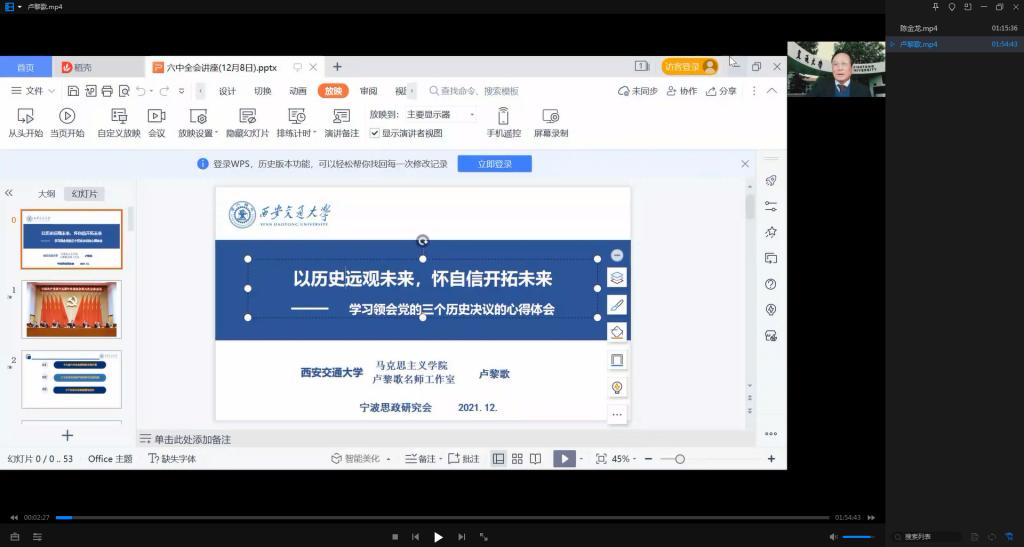Click the 会议 meeting icon

(156, 116)
